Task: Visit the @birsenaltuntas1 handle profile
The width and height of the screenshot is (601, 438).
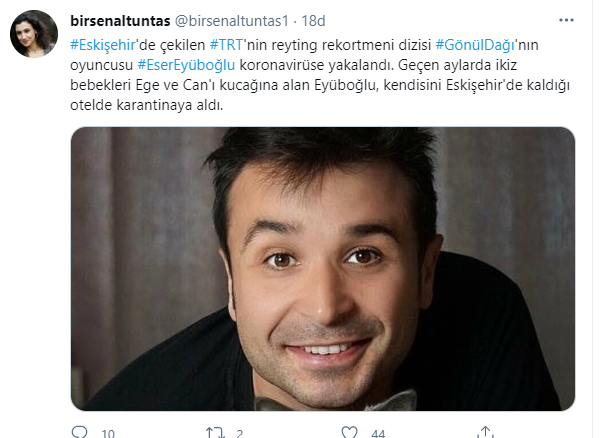Action: [232, 21]
